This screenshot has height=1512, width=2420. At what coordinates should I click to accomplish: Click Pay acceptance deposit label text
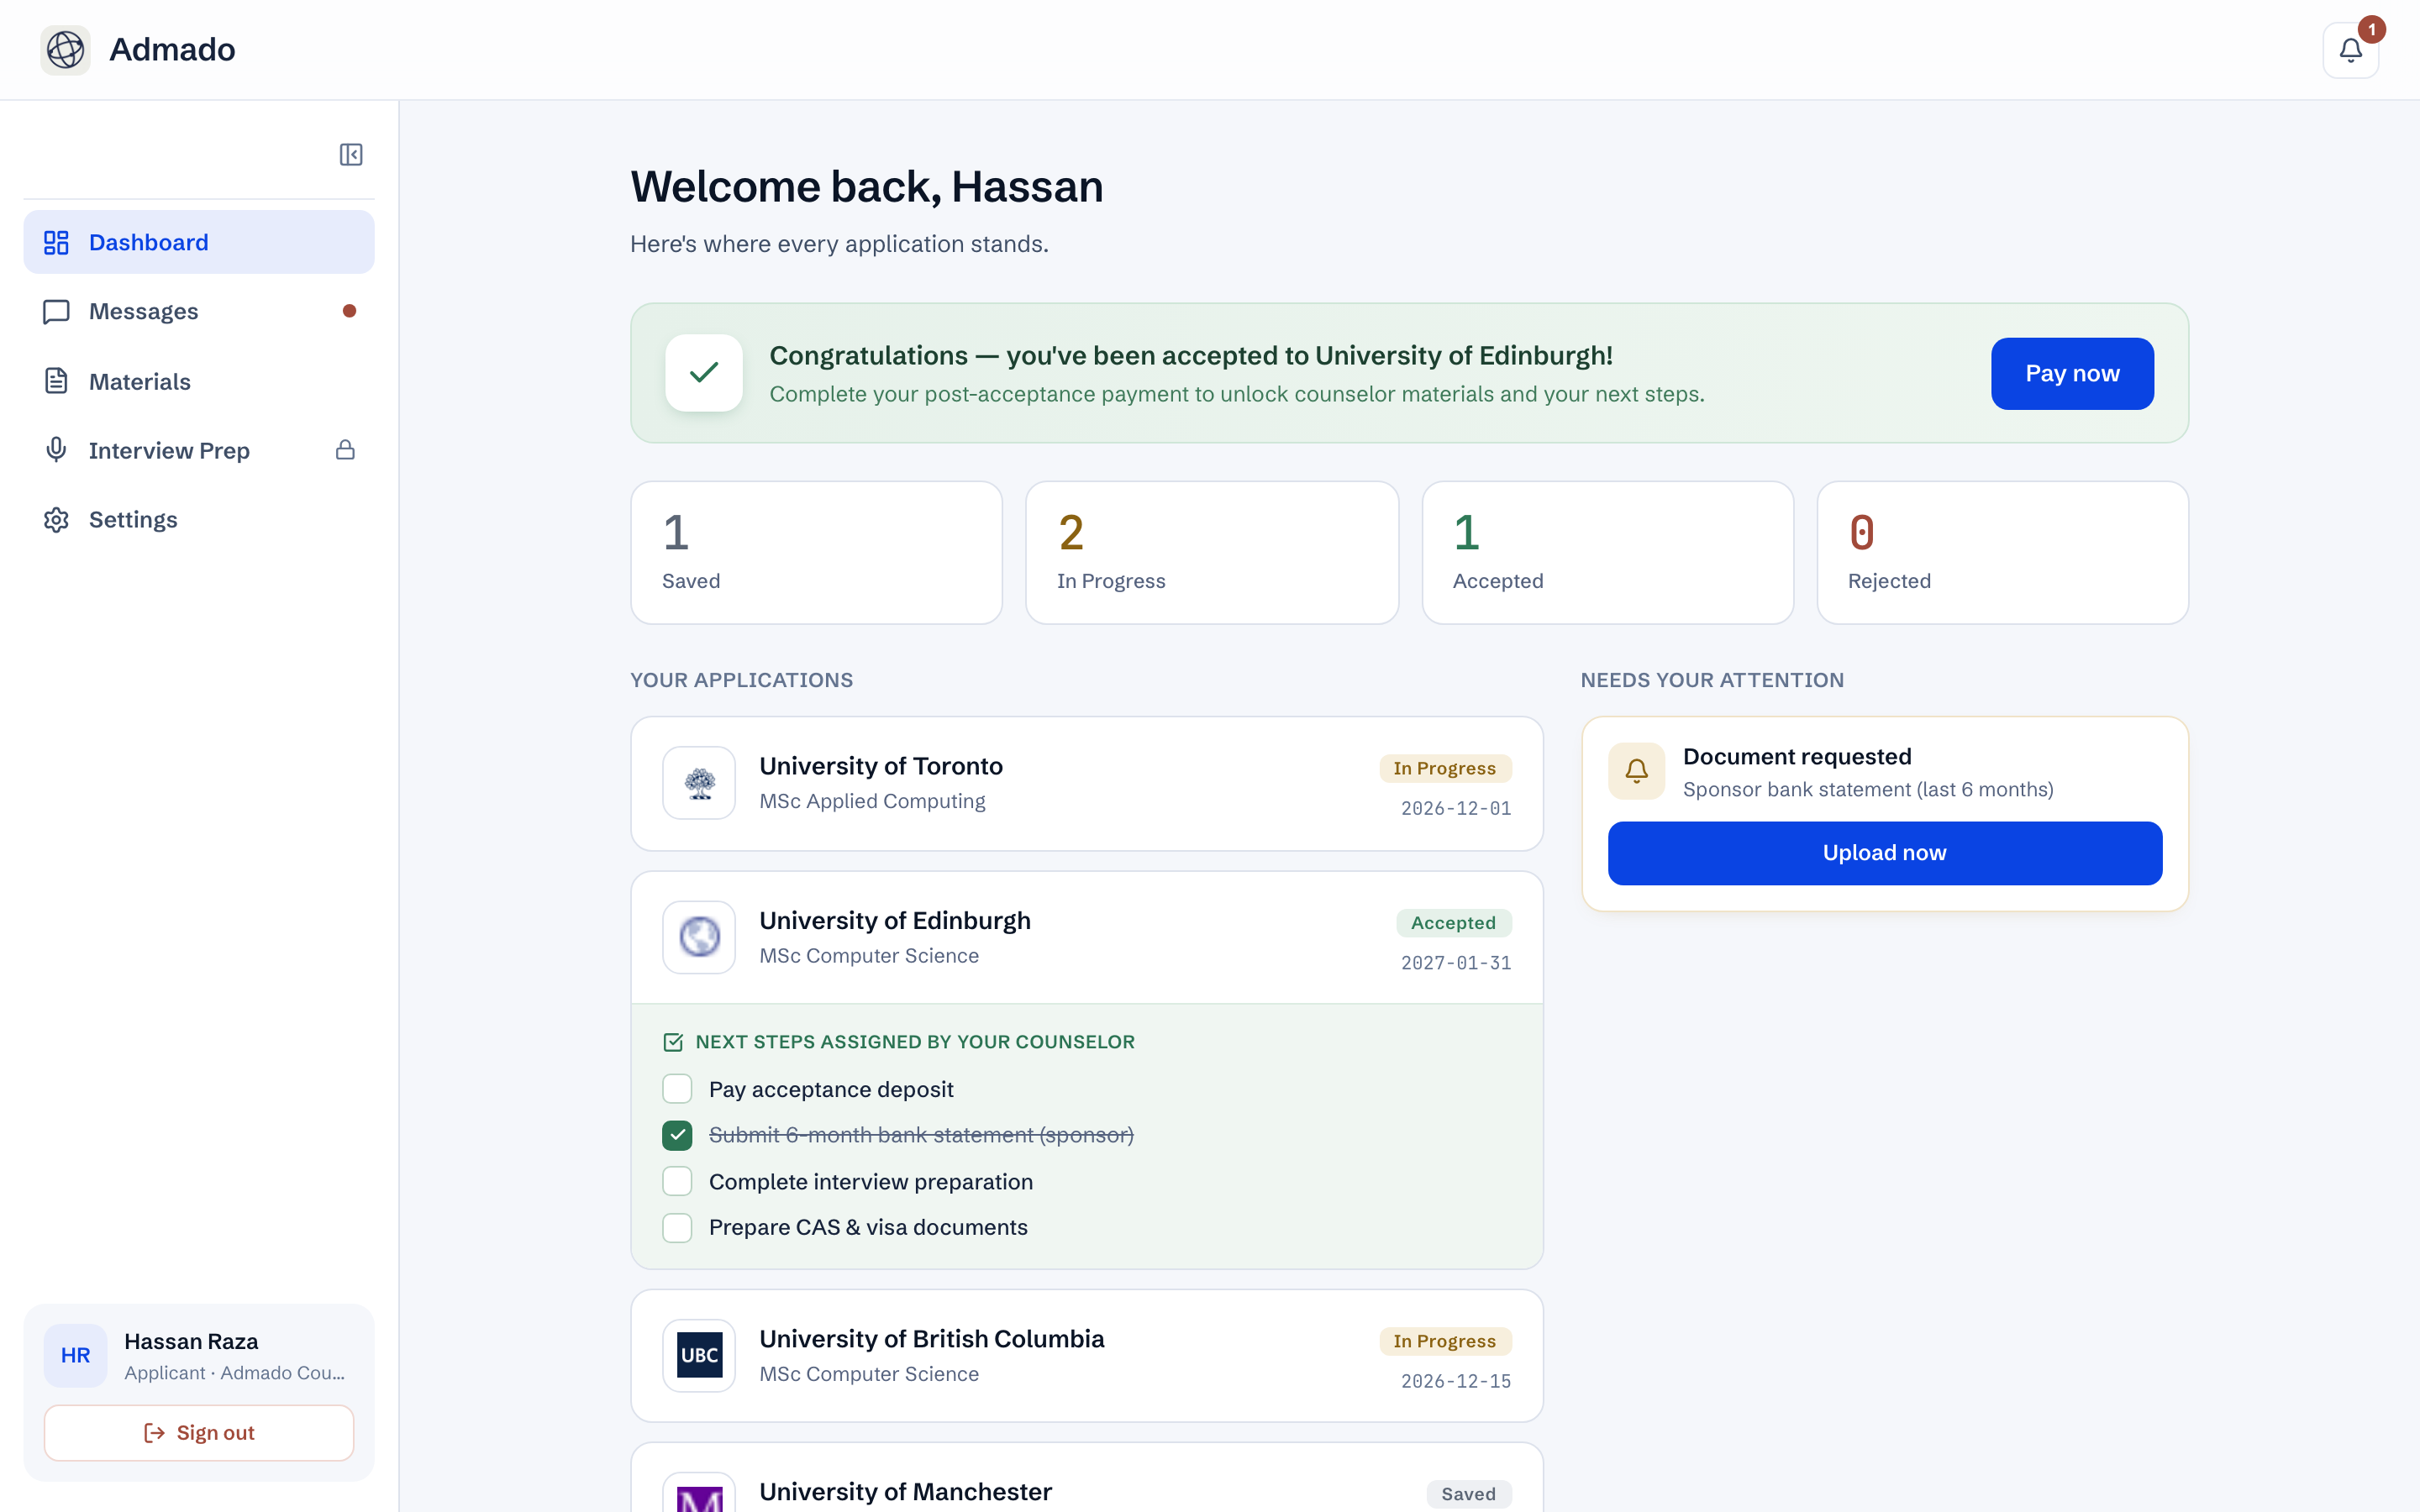pos(831,1089)
